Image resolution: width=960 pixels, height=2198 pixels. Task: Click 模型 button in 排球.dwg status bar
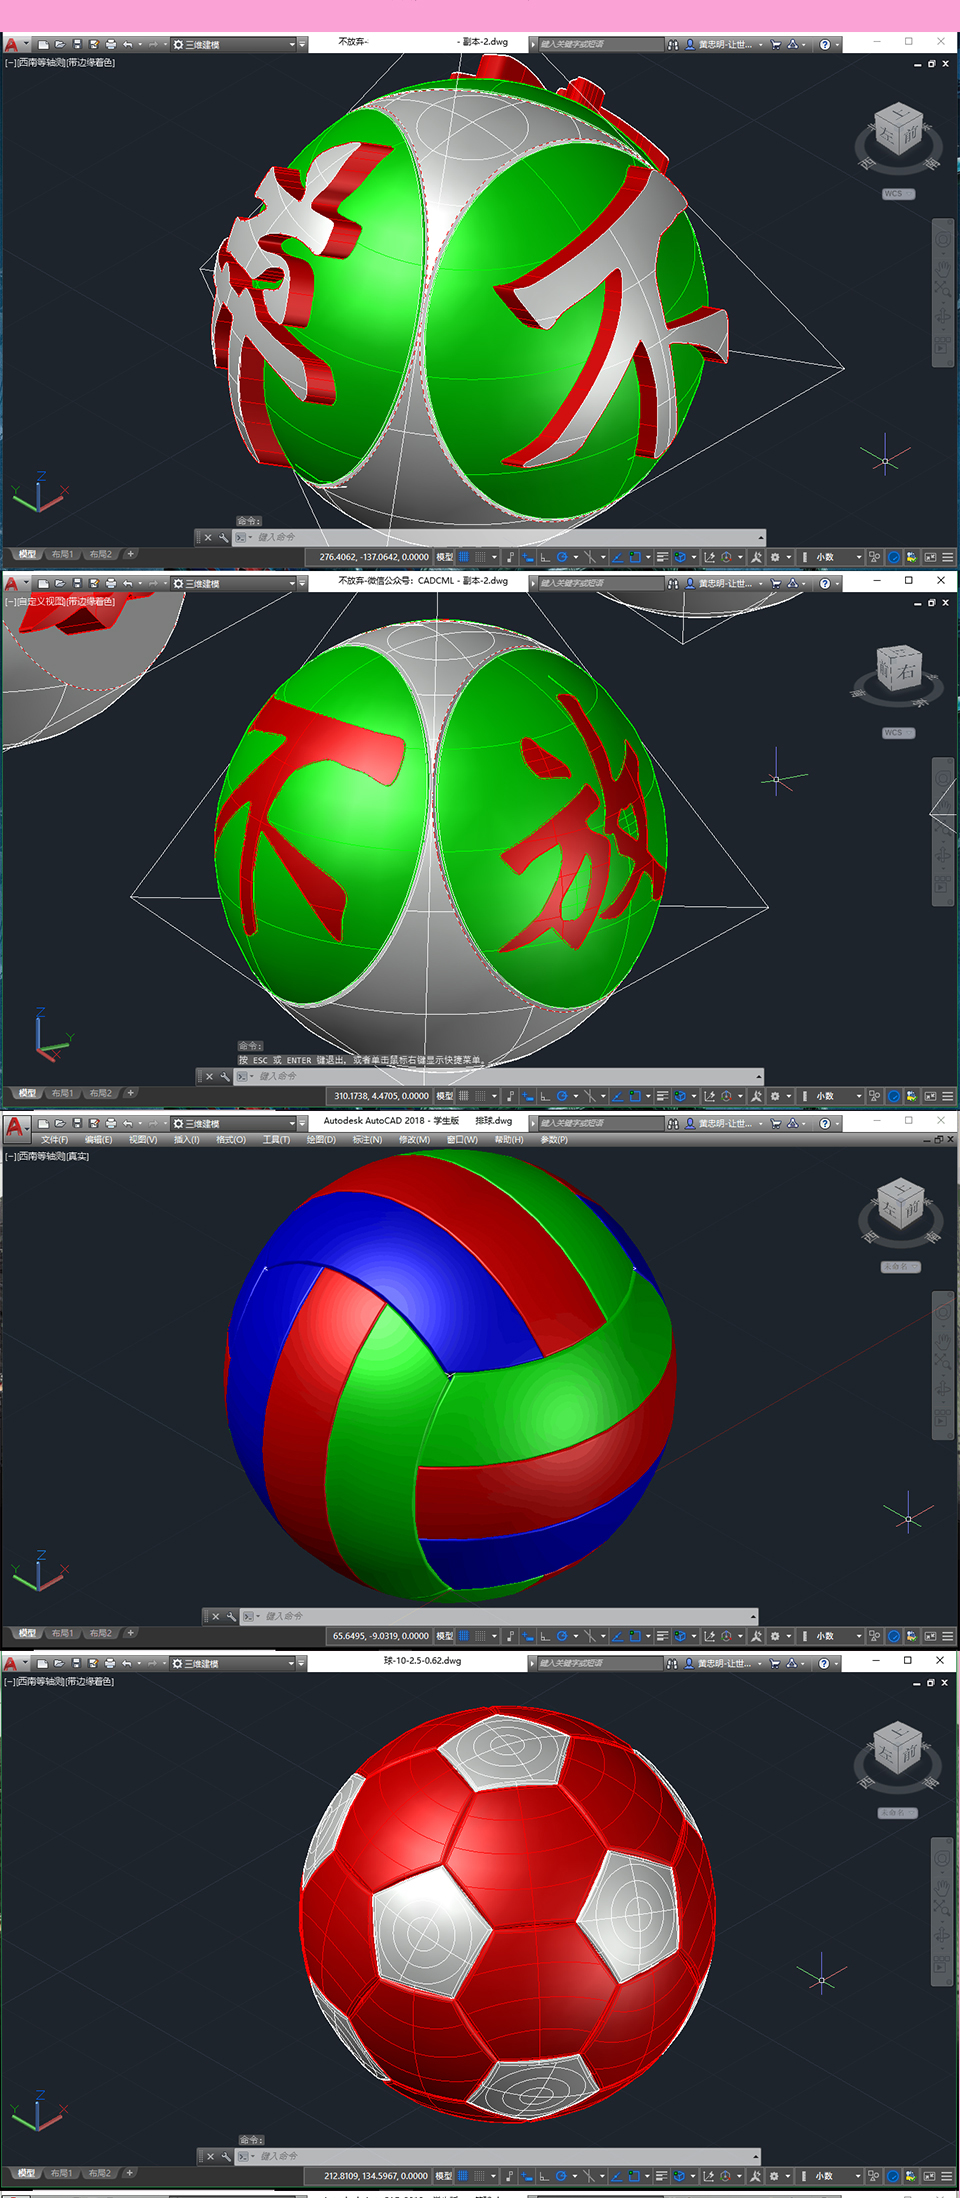(445, 1636)
